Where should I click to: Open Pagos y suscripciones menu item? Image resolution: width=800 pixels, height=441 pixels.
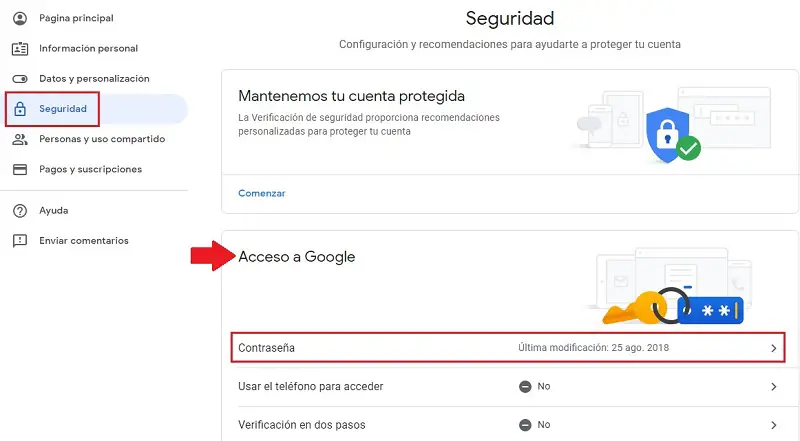click(90, 169)
